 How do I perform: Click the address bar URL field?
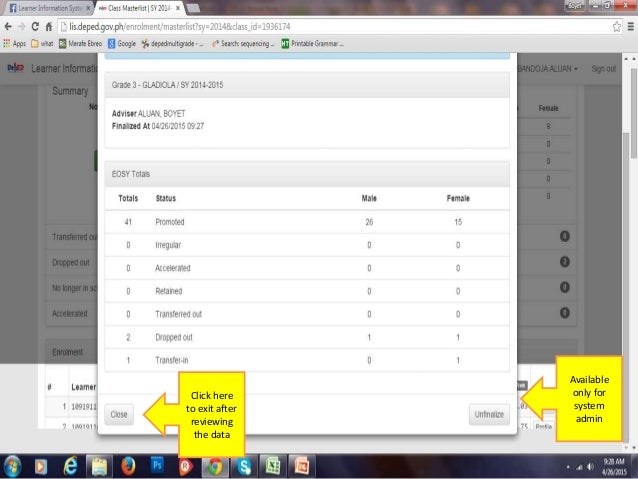pyautogui.click(x=334, y=27)
